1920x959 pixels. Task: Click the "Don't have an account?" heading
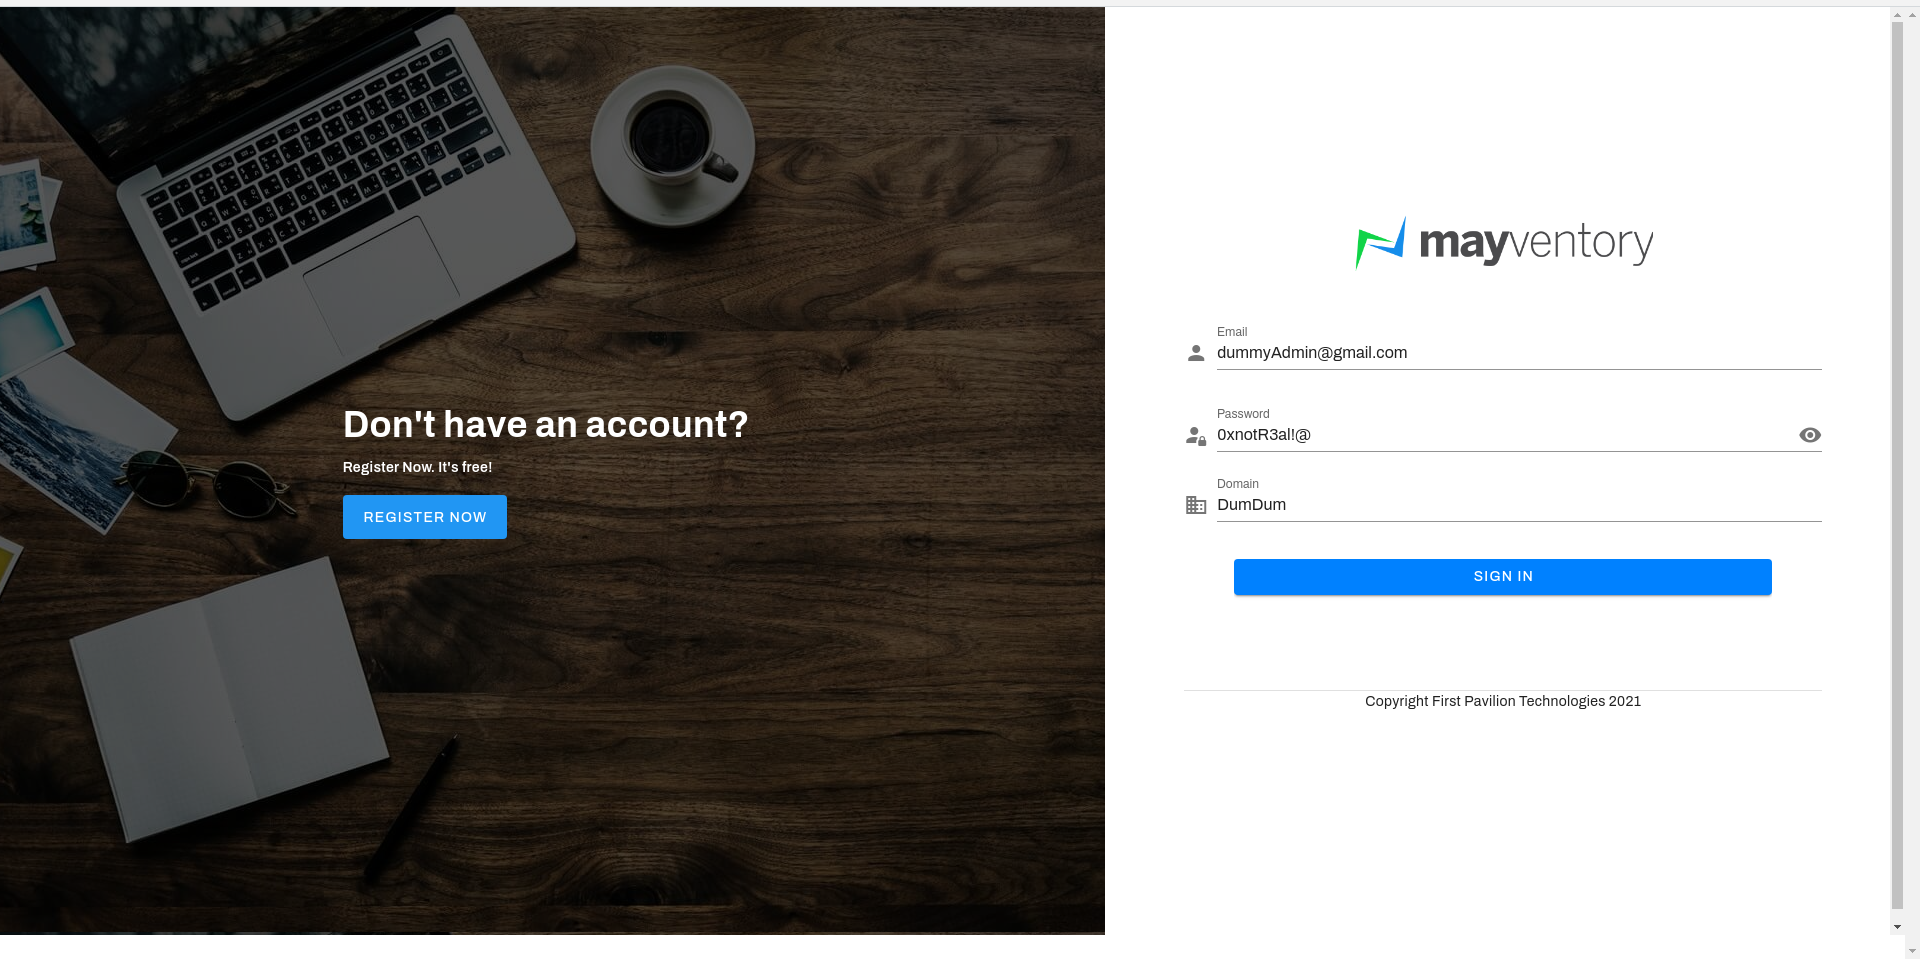pos(545,425)
